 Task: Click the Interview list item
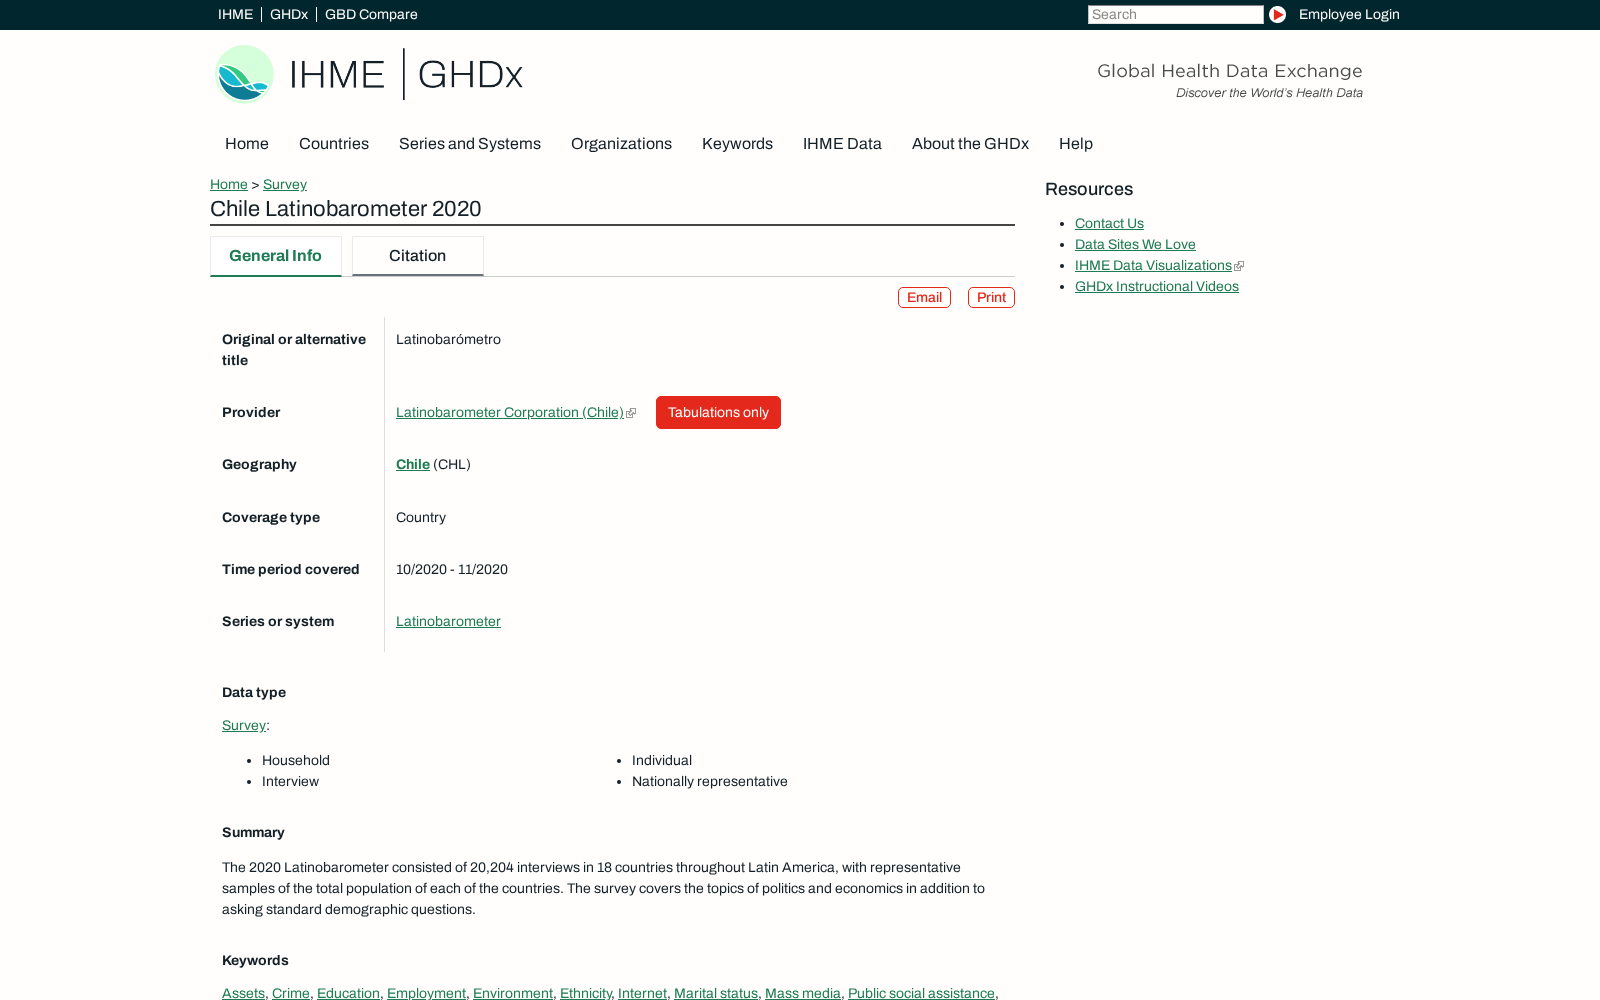pyautogui.click(x=290, y=782)
